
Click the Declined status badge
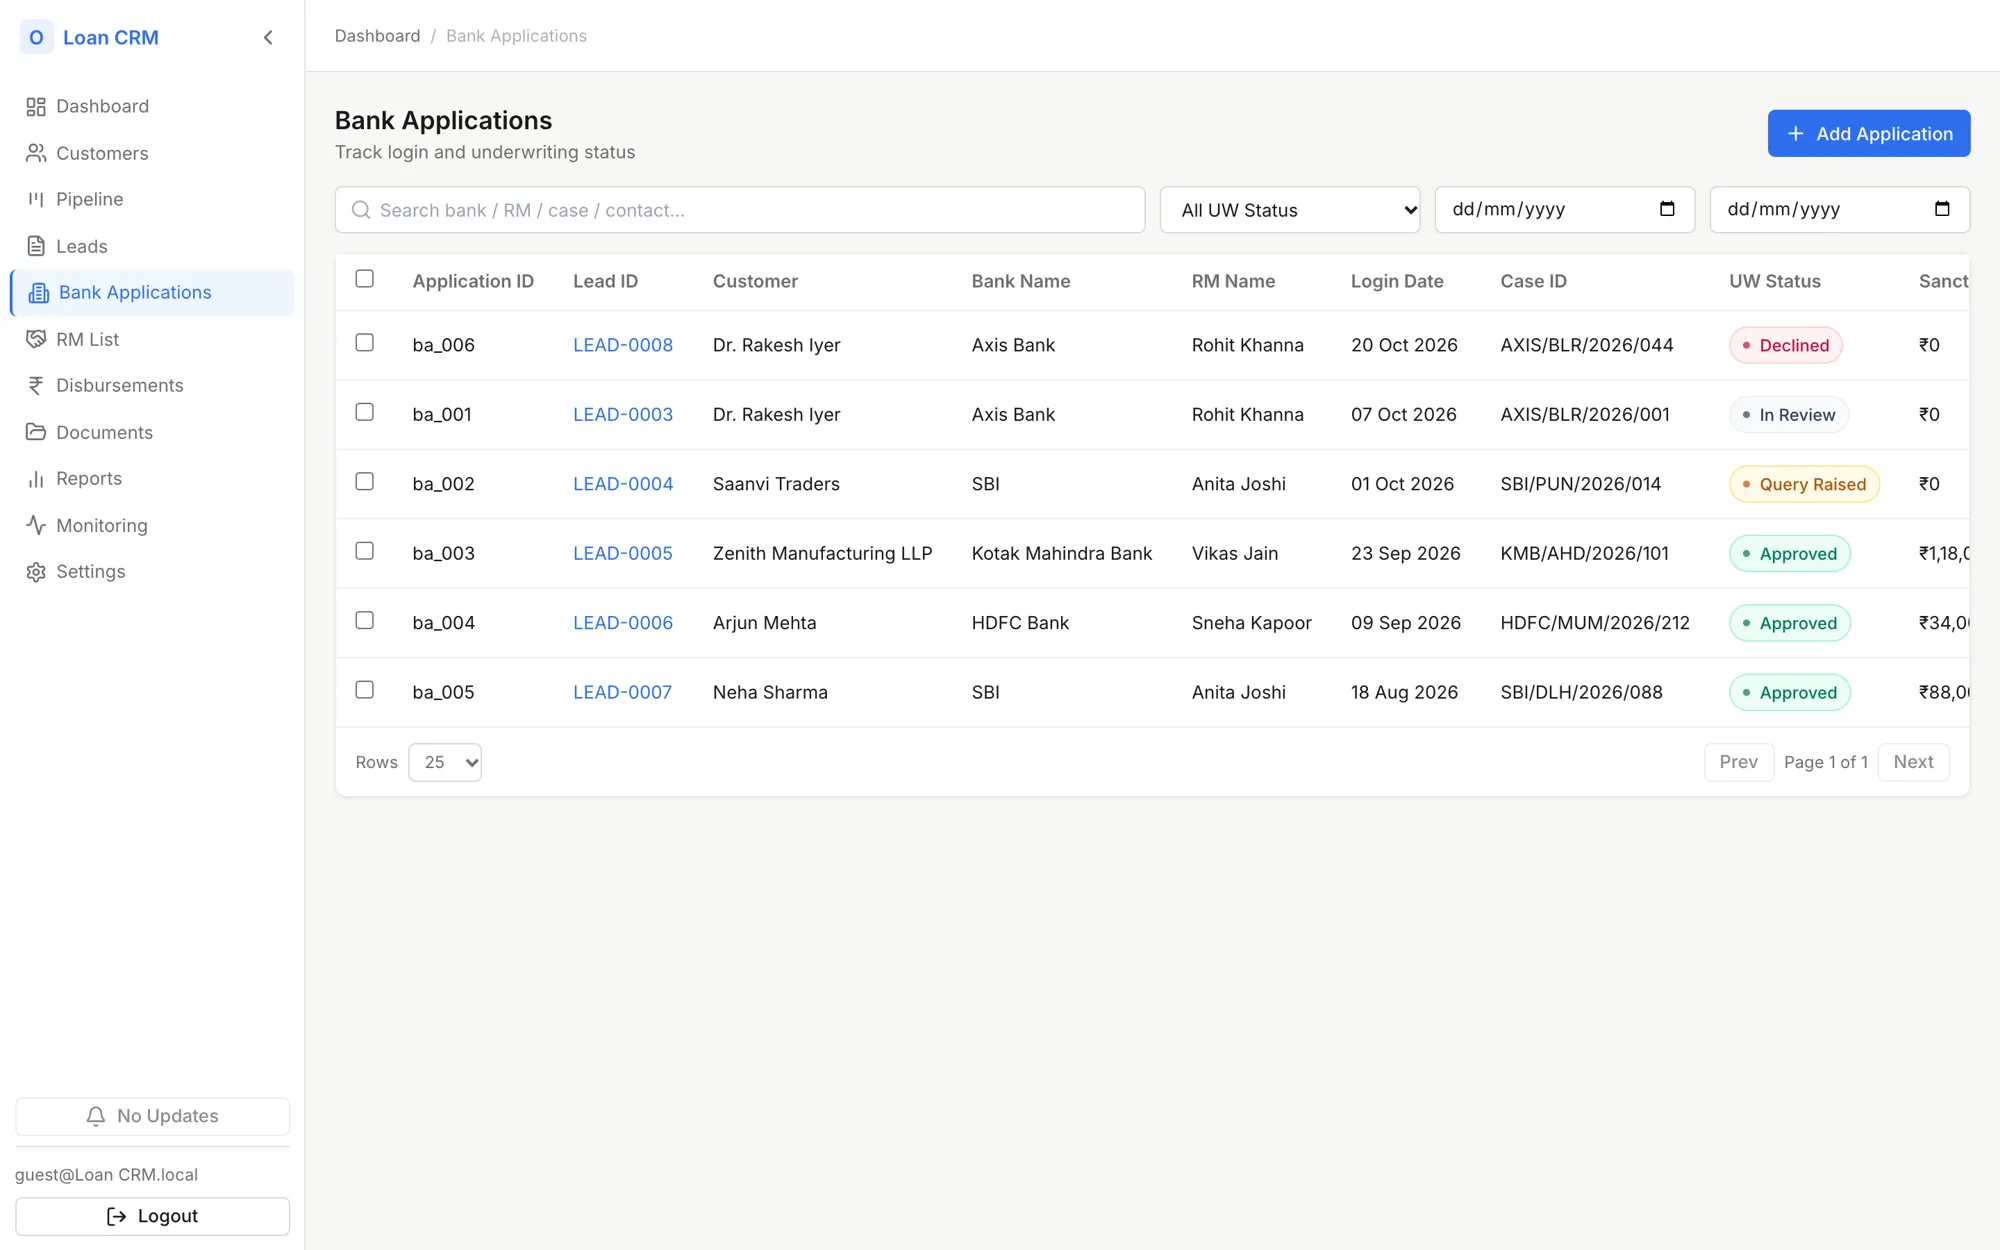(x=1786, y=345)
